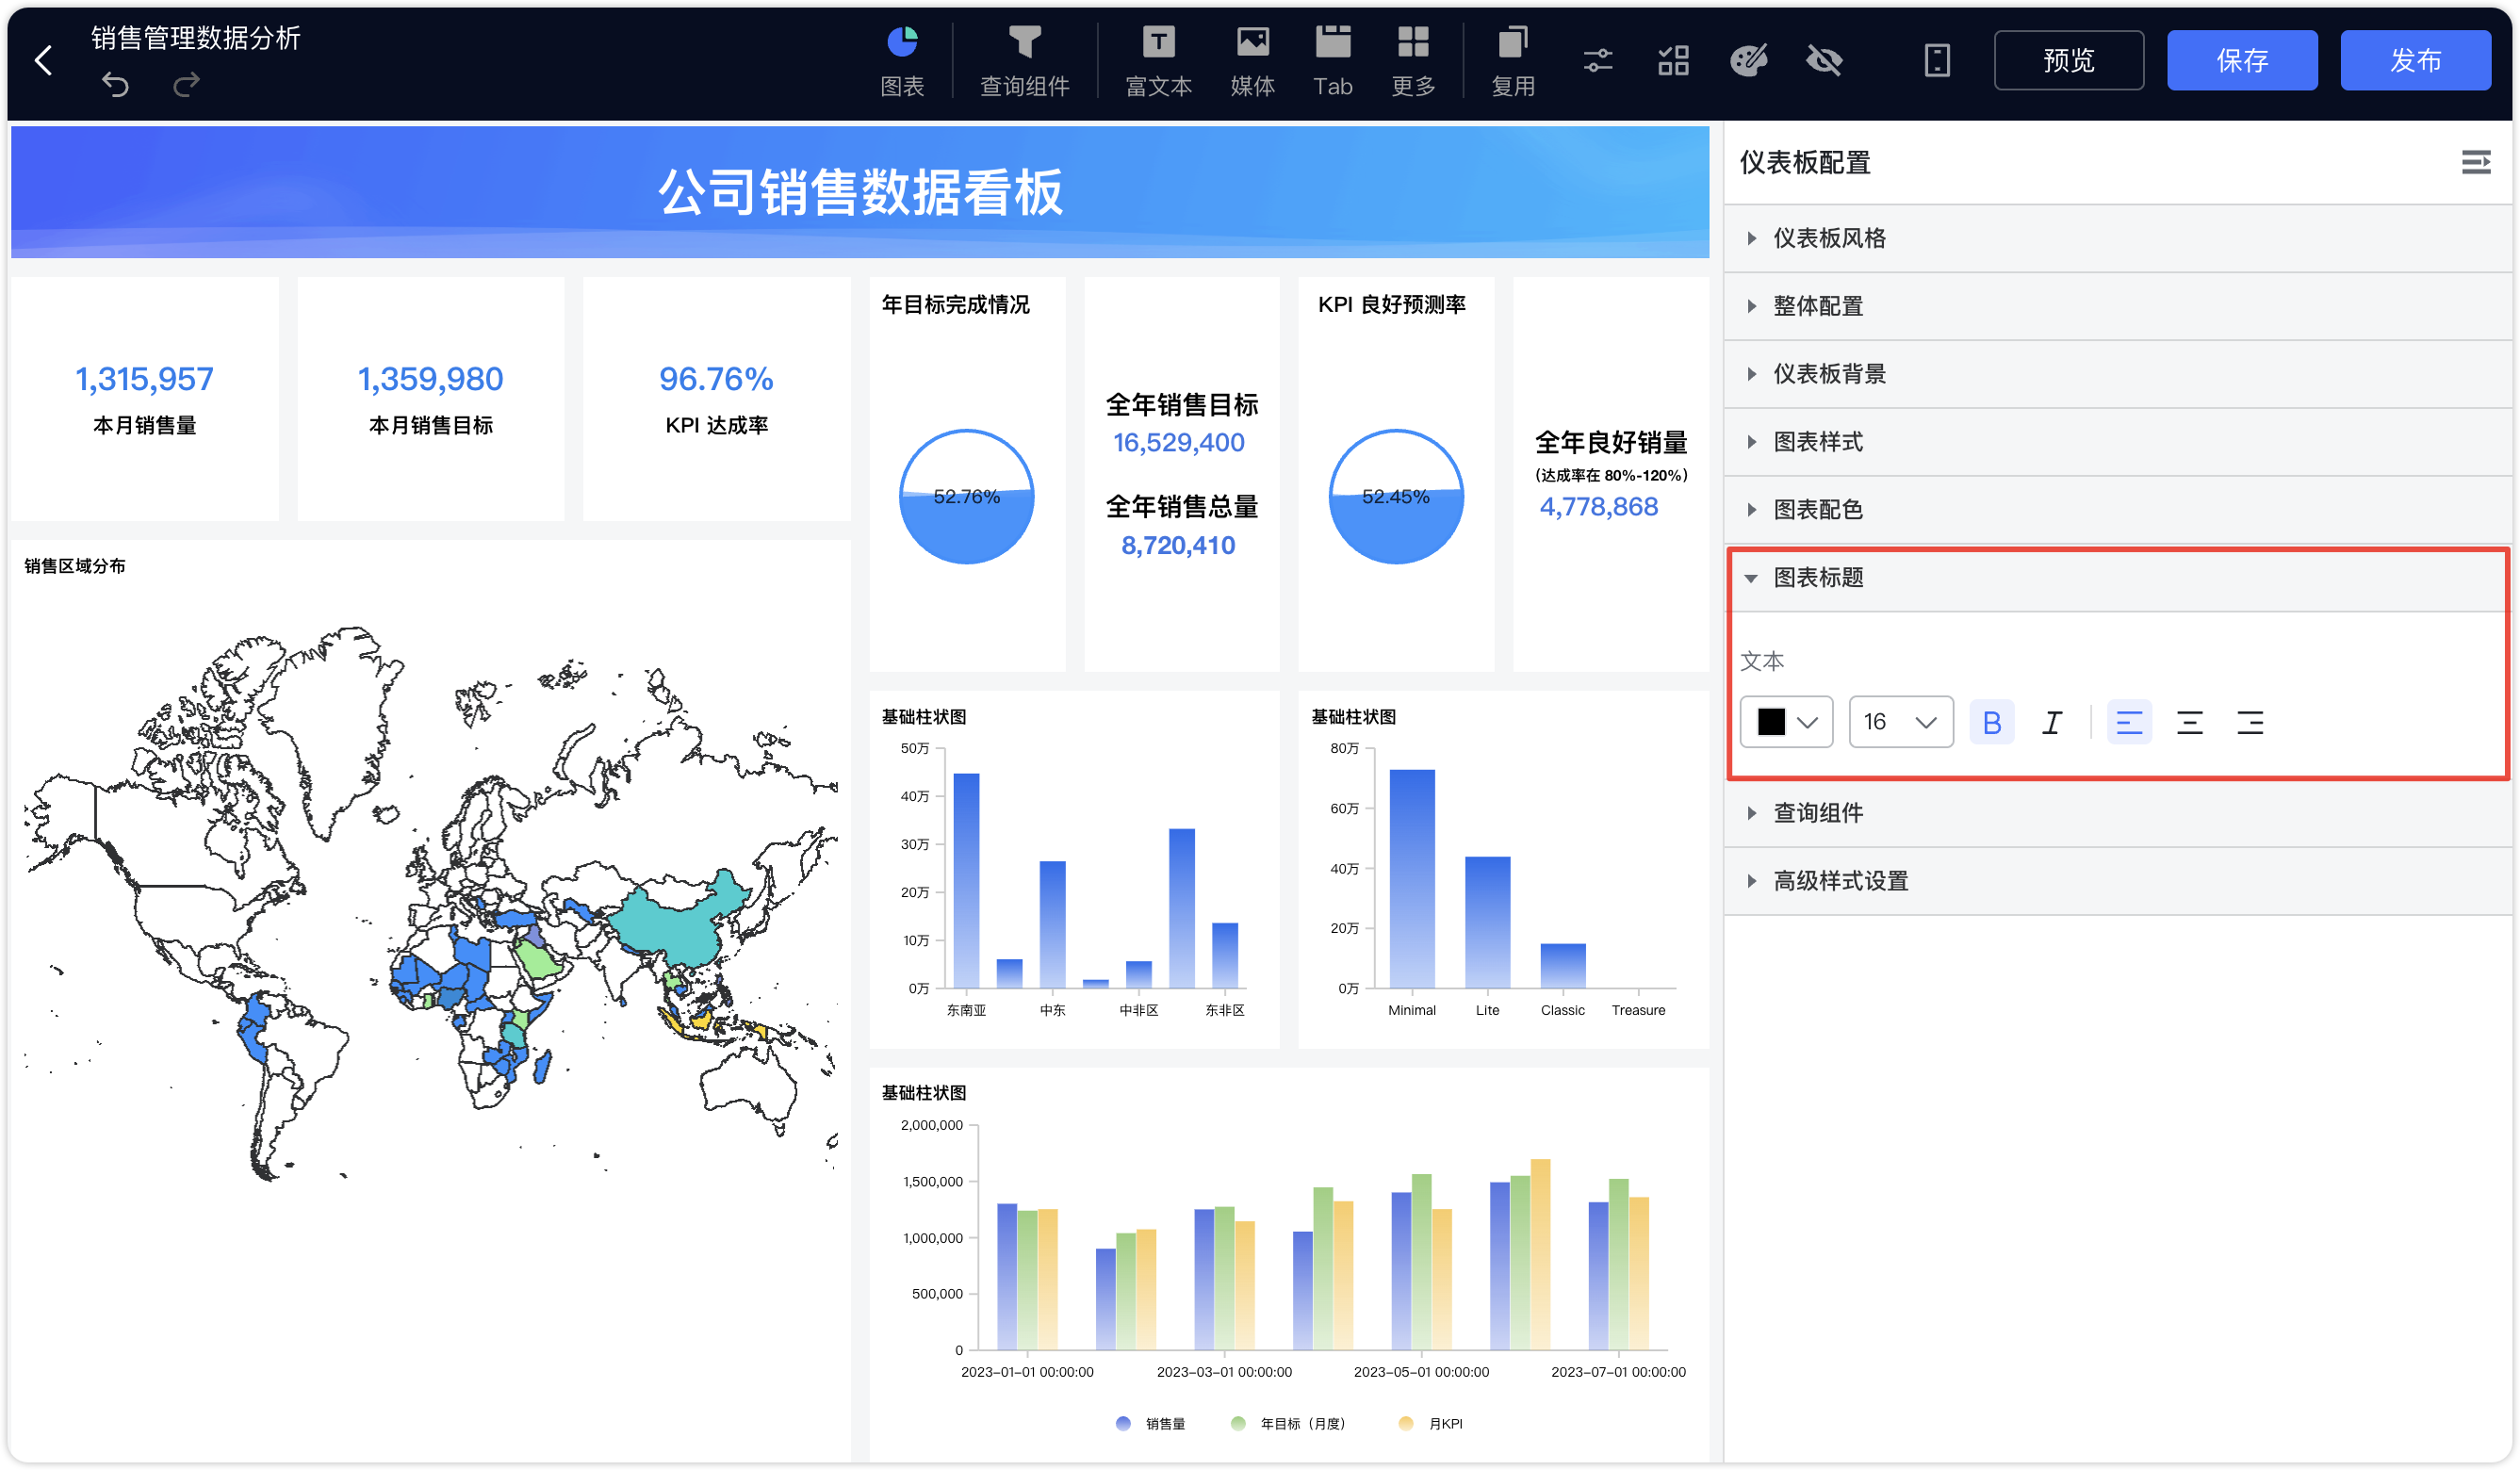Screen dimensions: 2520x1470
Task: Expand the 图表配色 section
Action: tap(2117, 510)
